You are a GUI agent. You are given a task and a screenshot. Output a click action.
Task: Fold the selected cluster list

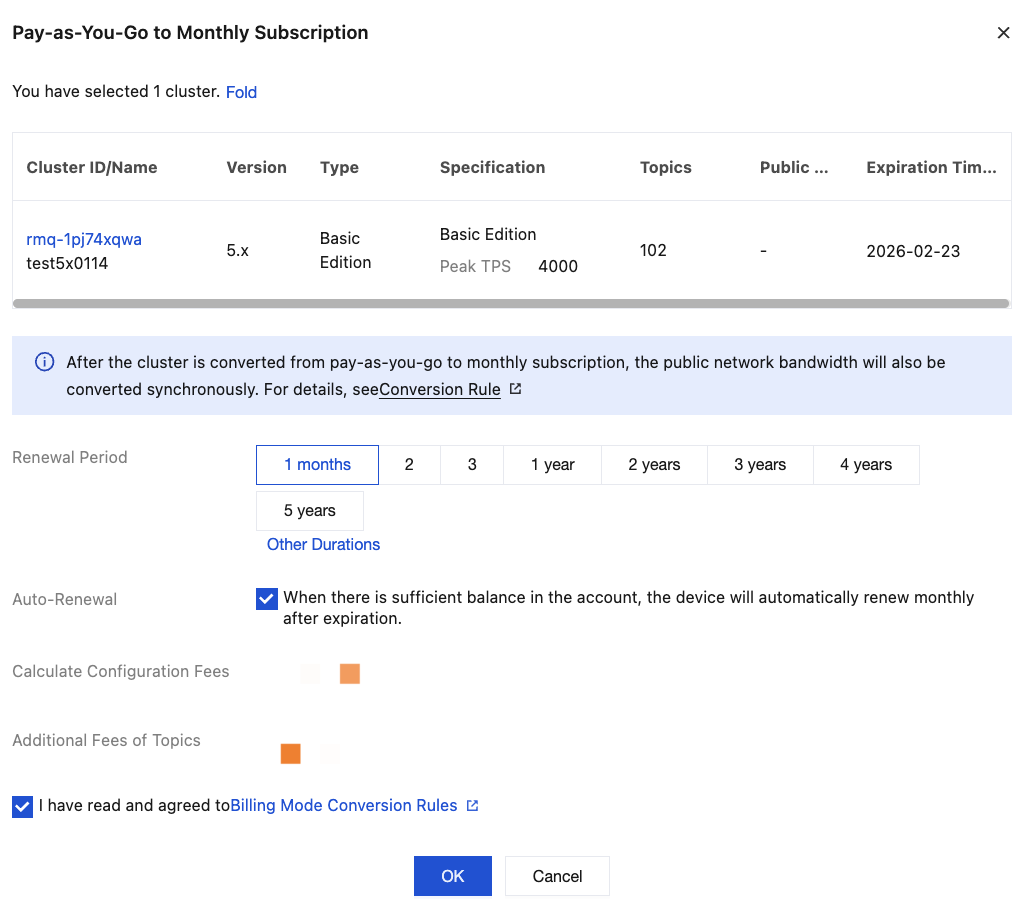click(241, 92)
